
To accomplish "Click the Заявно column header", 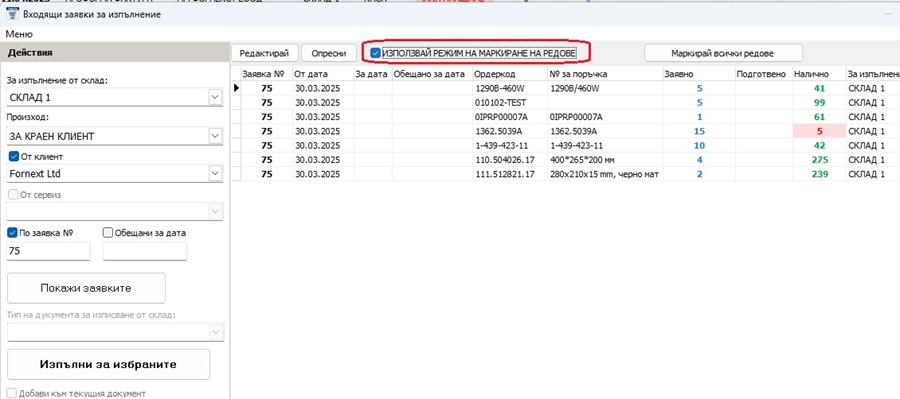I will pyautogui.click(x=698, y=74).
